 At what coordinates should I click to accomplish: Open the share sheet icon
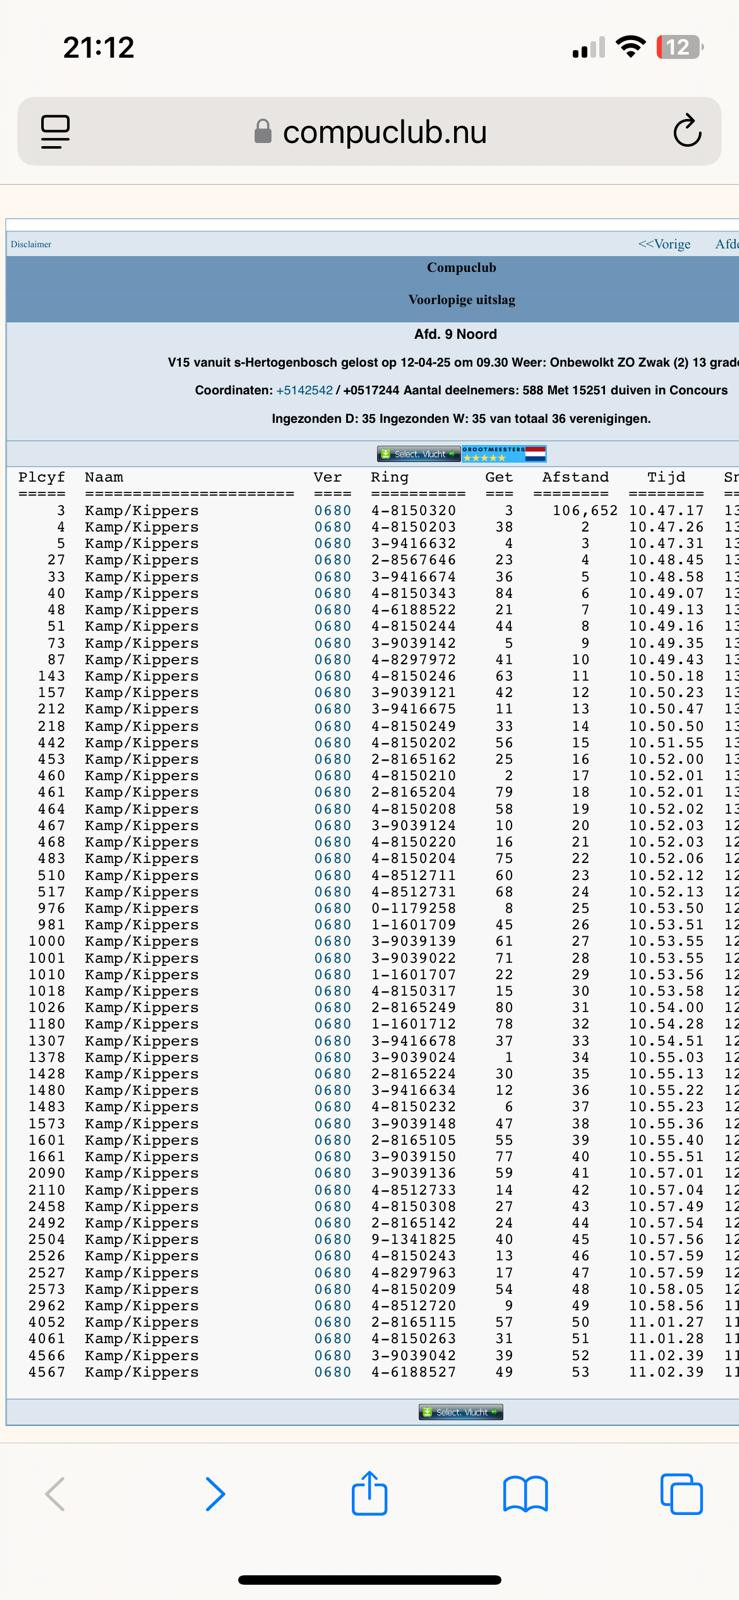(x=369, y=1493)
